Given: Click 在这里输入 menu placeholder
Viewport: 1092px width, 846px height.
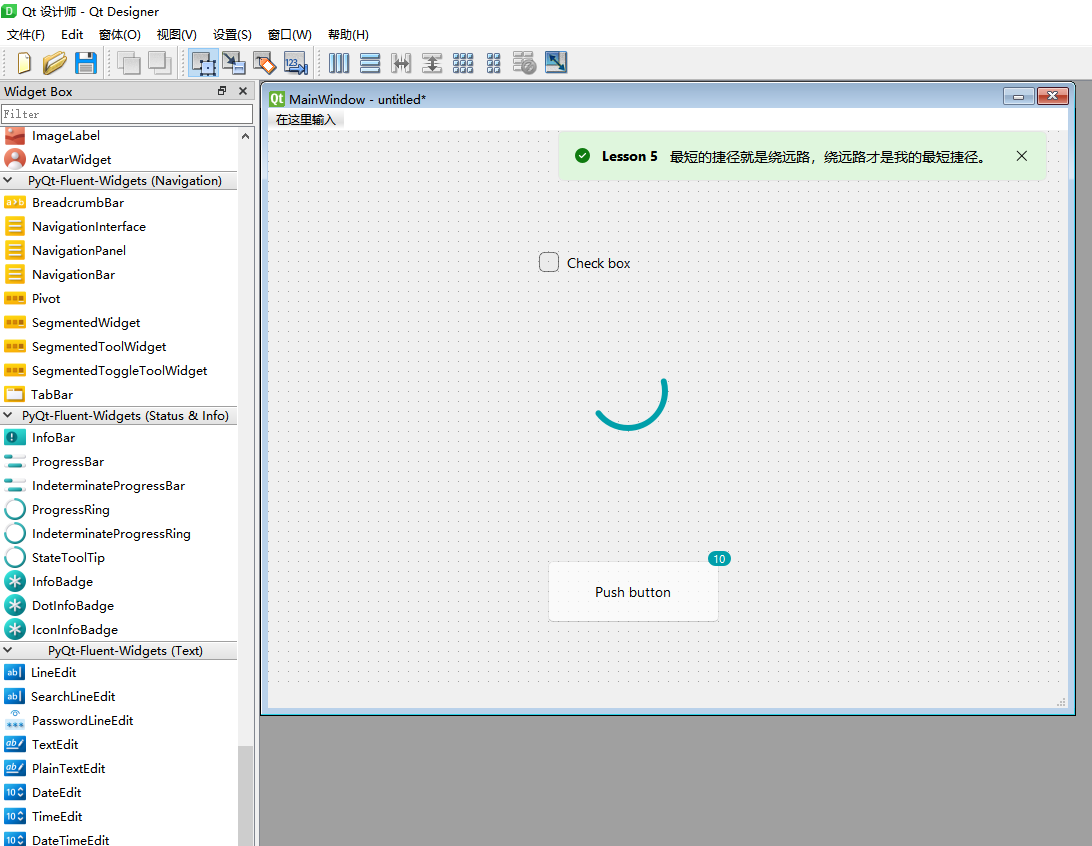Looking at the screenshot, I should coord(306,120).
